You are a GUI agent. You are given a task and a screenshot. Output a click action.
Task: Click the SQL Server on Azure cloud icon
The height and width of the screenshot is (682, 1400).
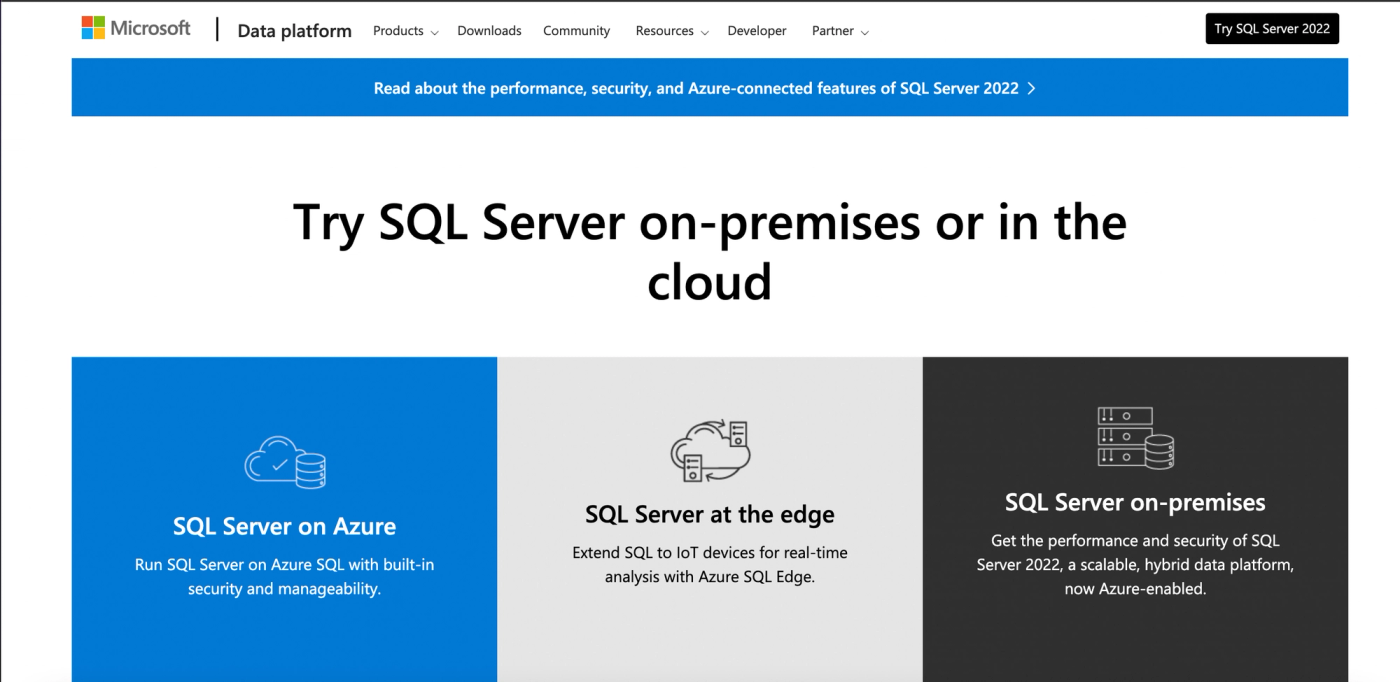285,462
